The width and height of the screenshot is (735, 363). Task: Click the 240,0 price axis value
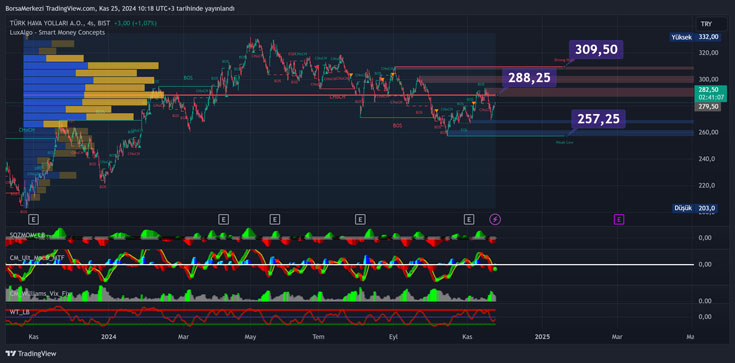pyautogui.click(x=707, y=159)
